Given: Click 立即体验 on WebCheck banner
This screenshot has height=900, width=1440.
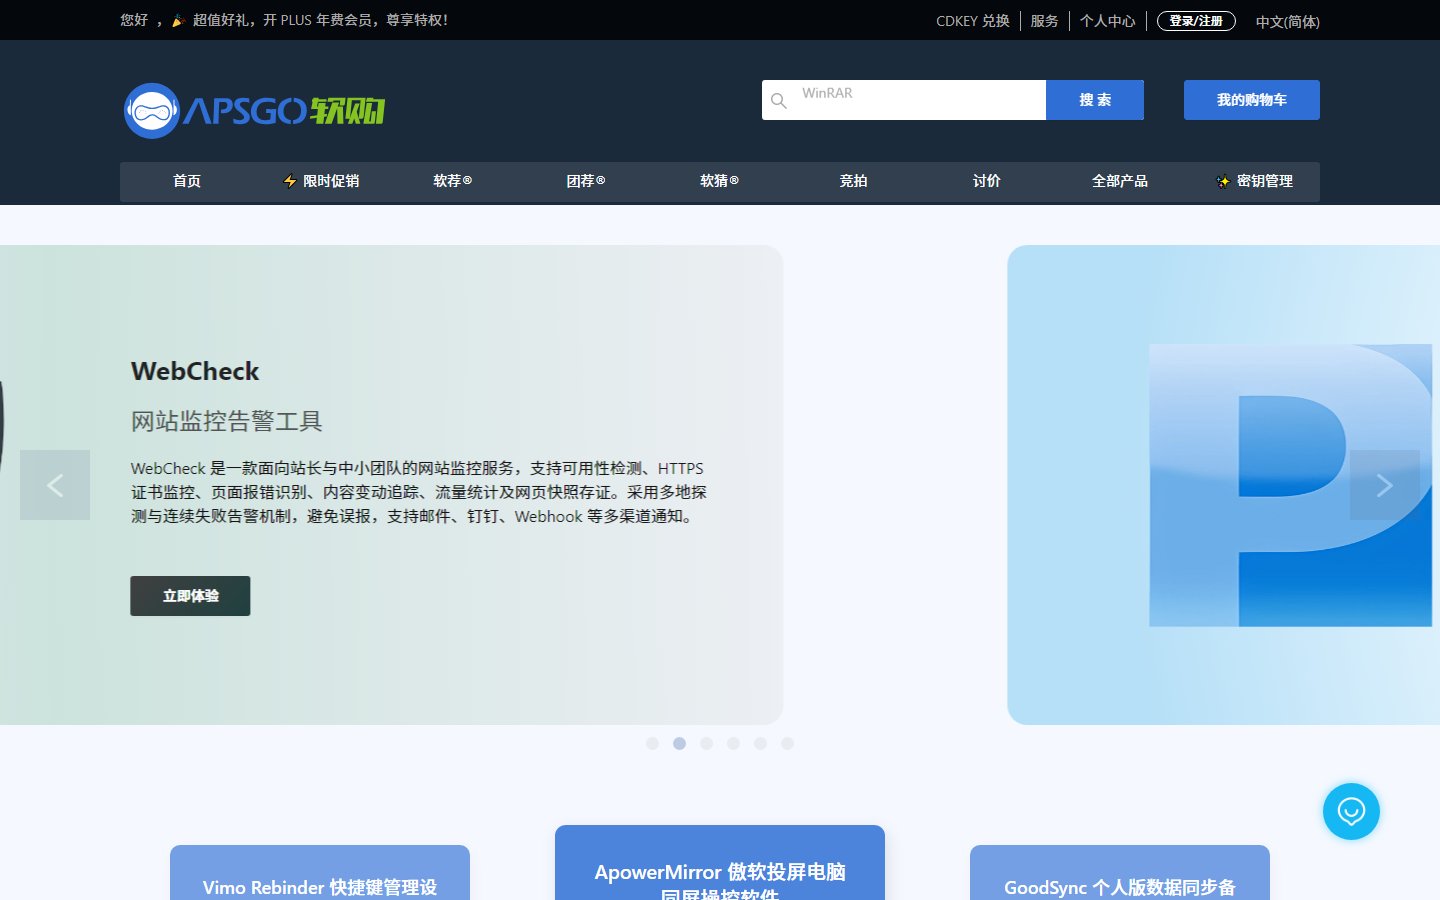Looking at the screenshot, I should (190, 596).
